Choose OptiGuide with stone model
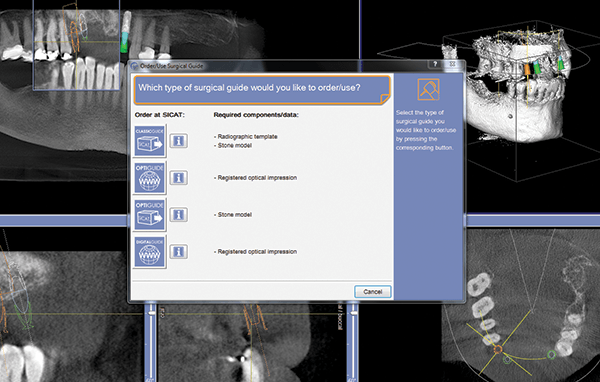 click(150, 215)
